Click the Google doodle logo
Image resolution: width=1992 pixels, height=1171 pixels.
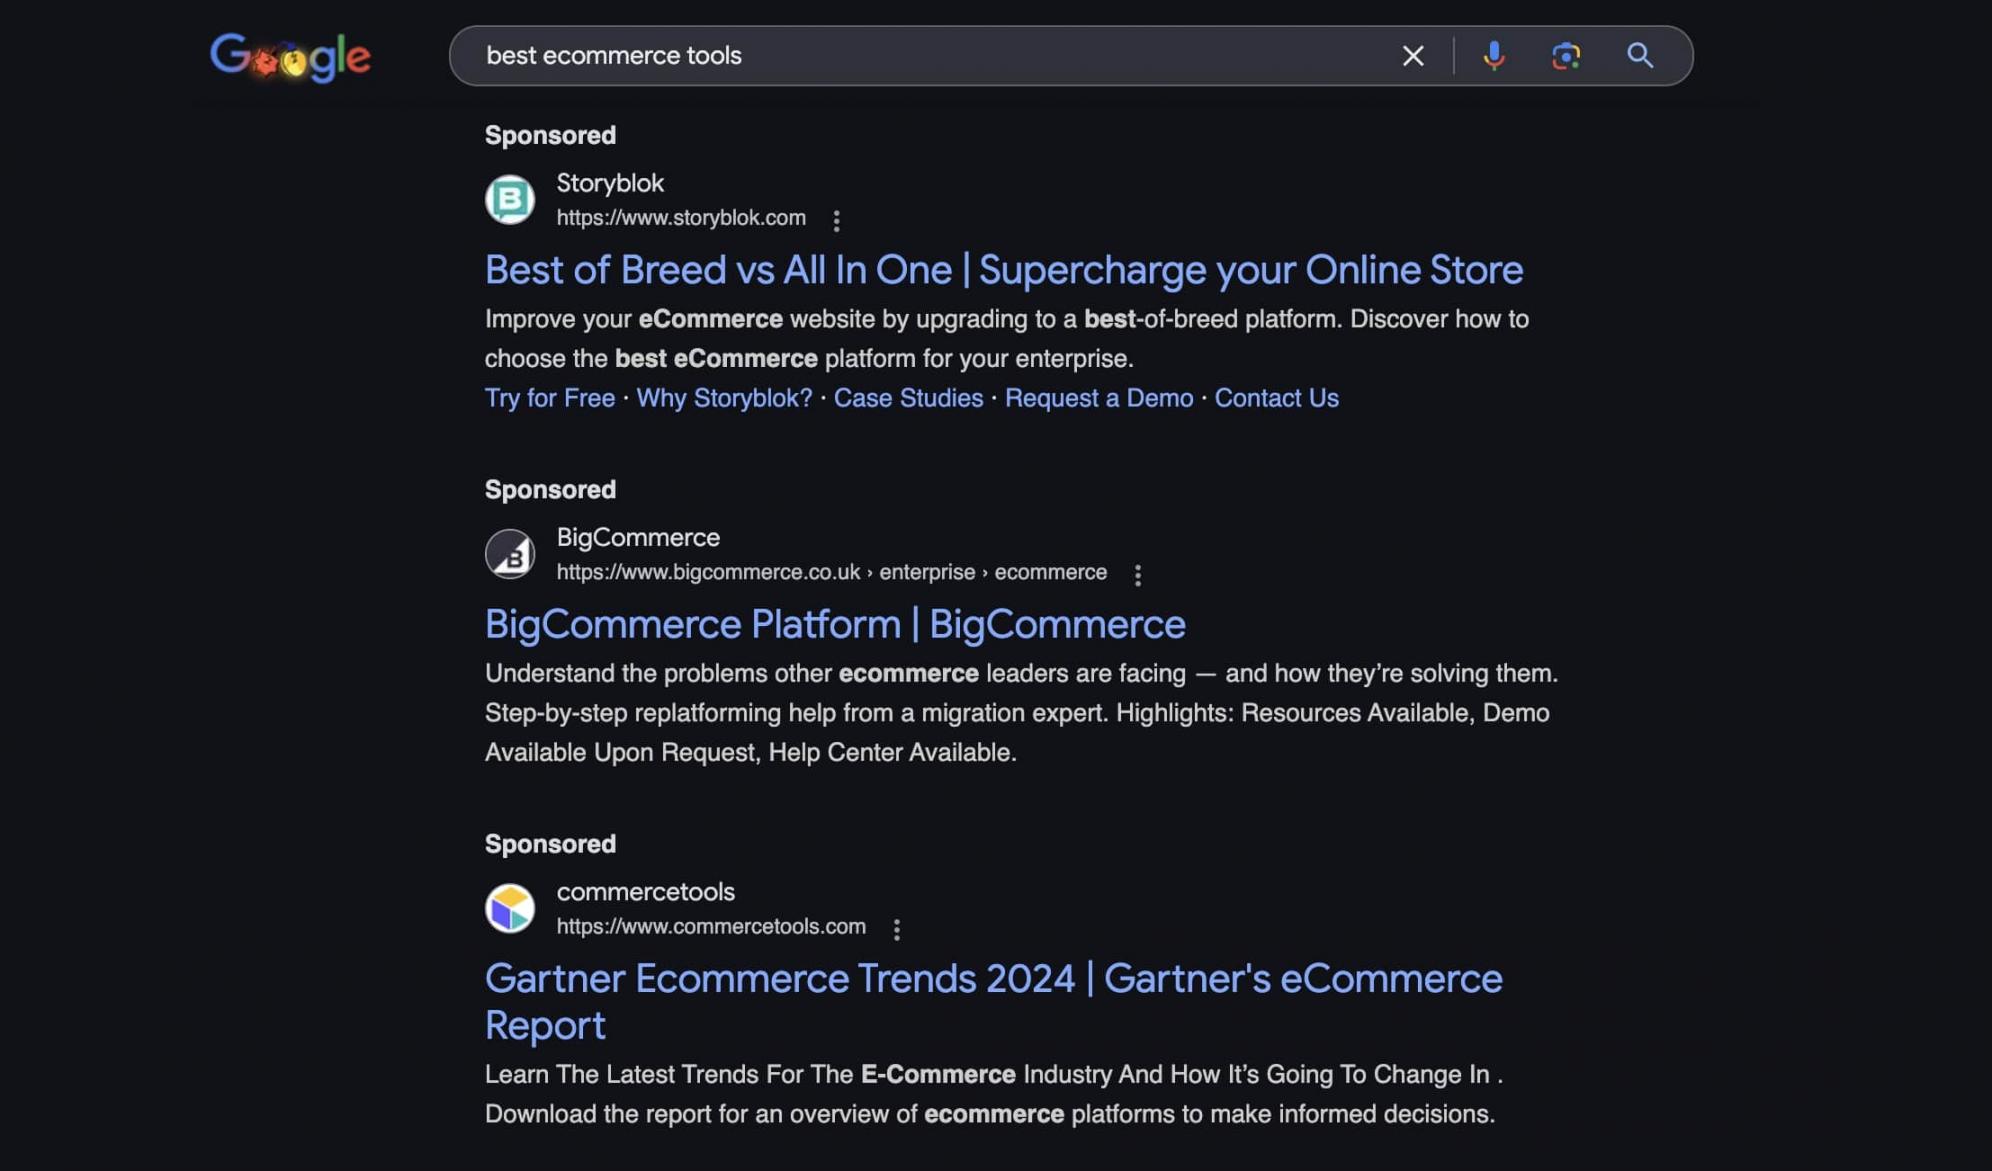[290, 57]
